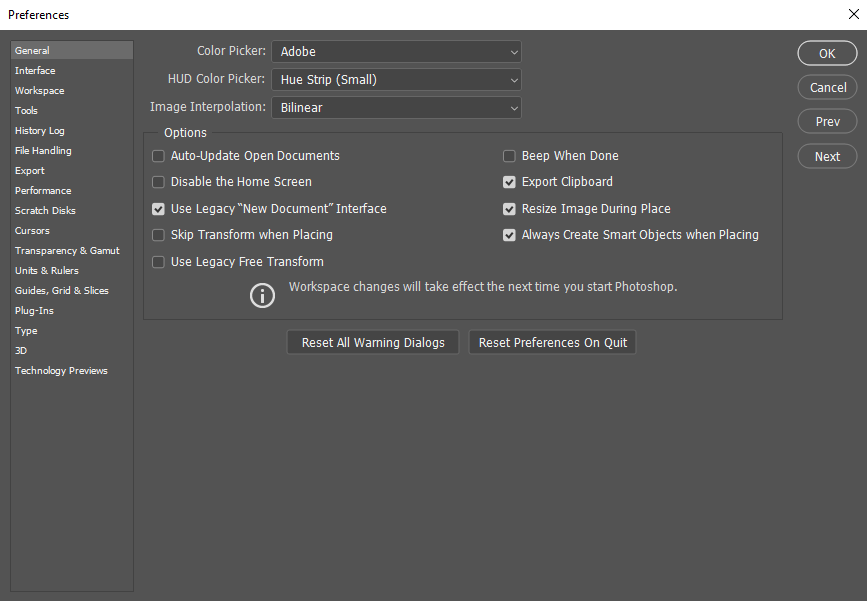Viewport: 867px width, 601px height.
Task: Open Image Interpolation dropdown
Action: point(396,107)
